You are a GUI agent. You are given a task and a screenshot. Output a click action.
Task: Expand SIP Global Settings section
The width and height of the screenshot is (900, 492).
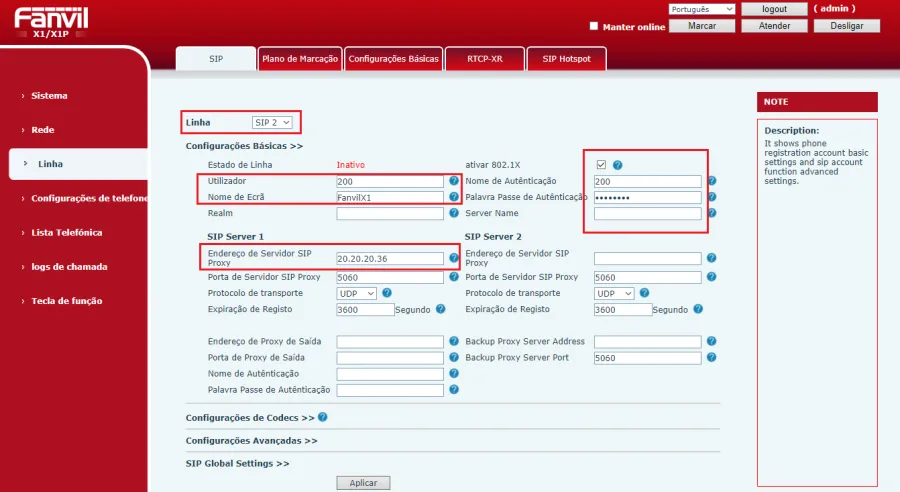[x=237, y=463]
